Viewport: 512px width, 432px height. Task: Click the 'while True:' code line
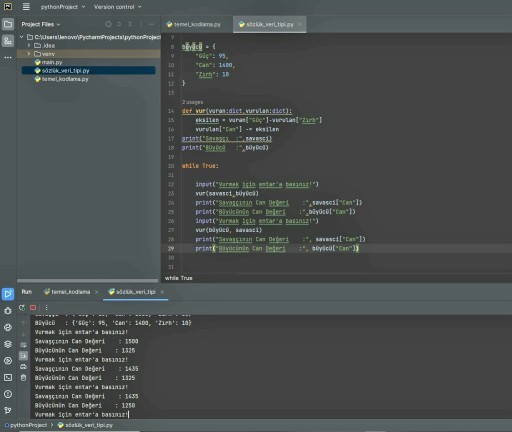point(200,166)
